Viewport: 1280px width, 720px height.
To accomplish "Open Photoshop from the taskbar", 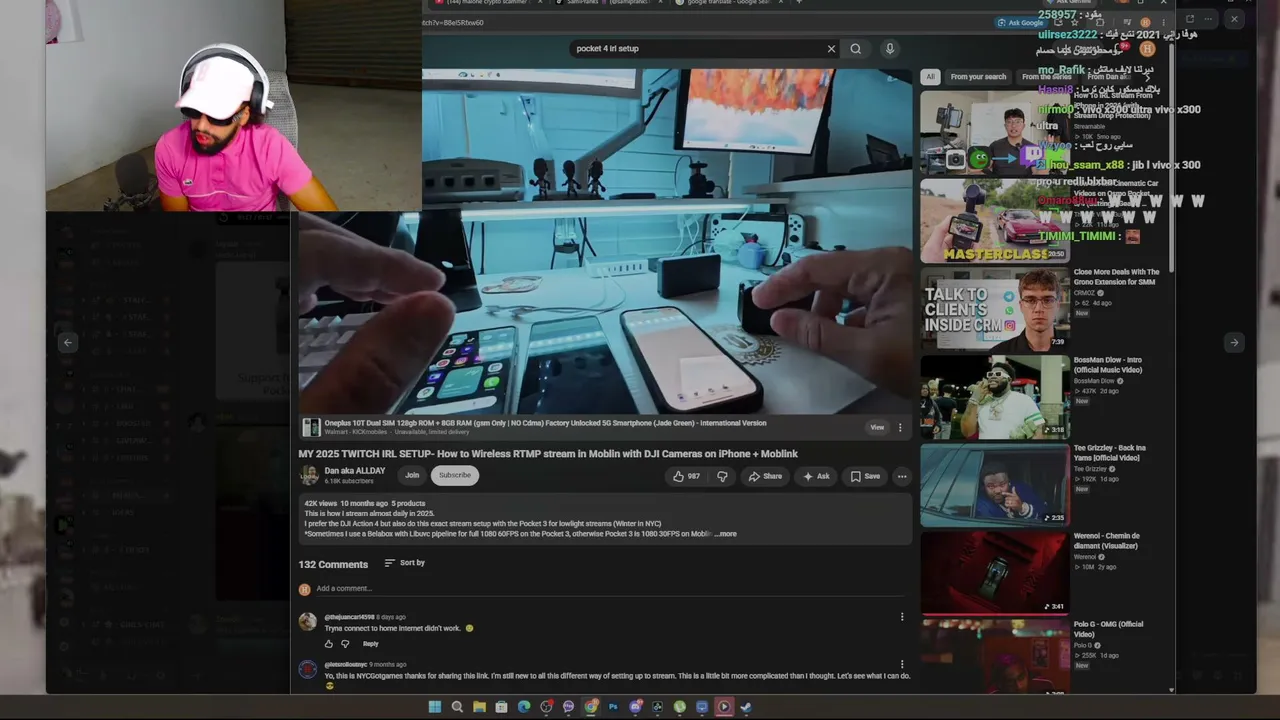I will 613,707.
